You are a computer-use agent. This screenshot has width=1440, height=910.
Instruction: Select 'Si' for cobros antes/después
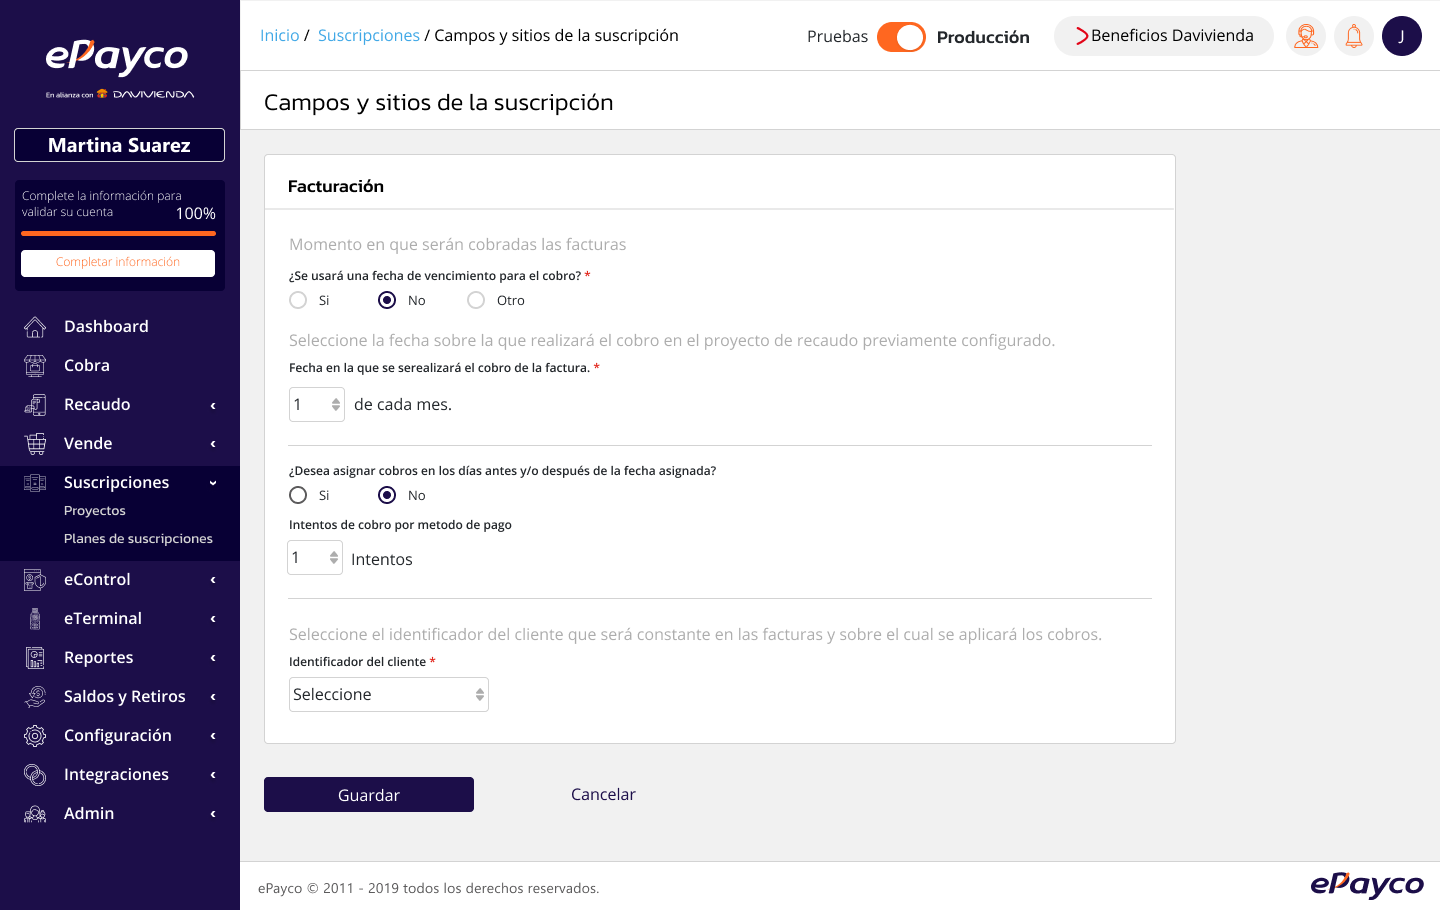[x=298, y=495]
